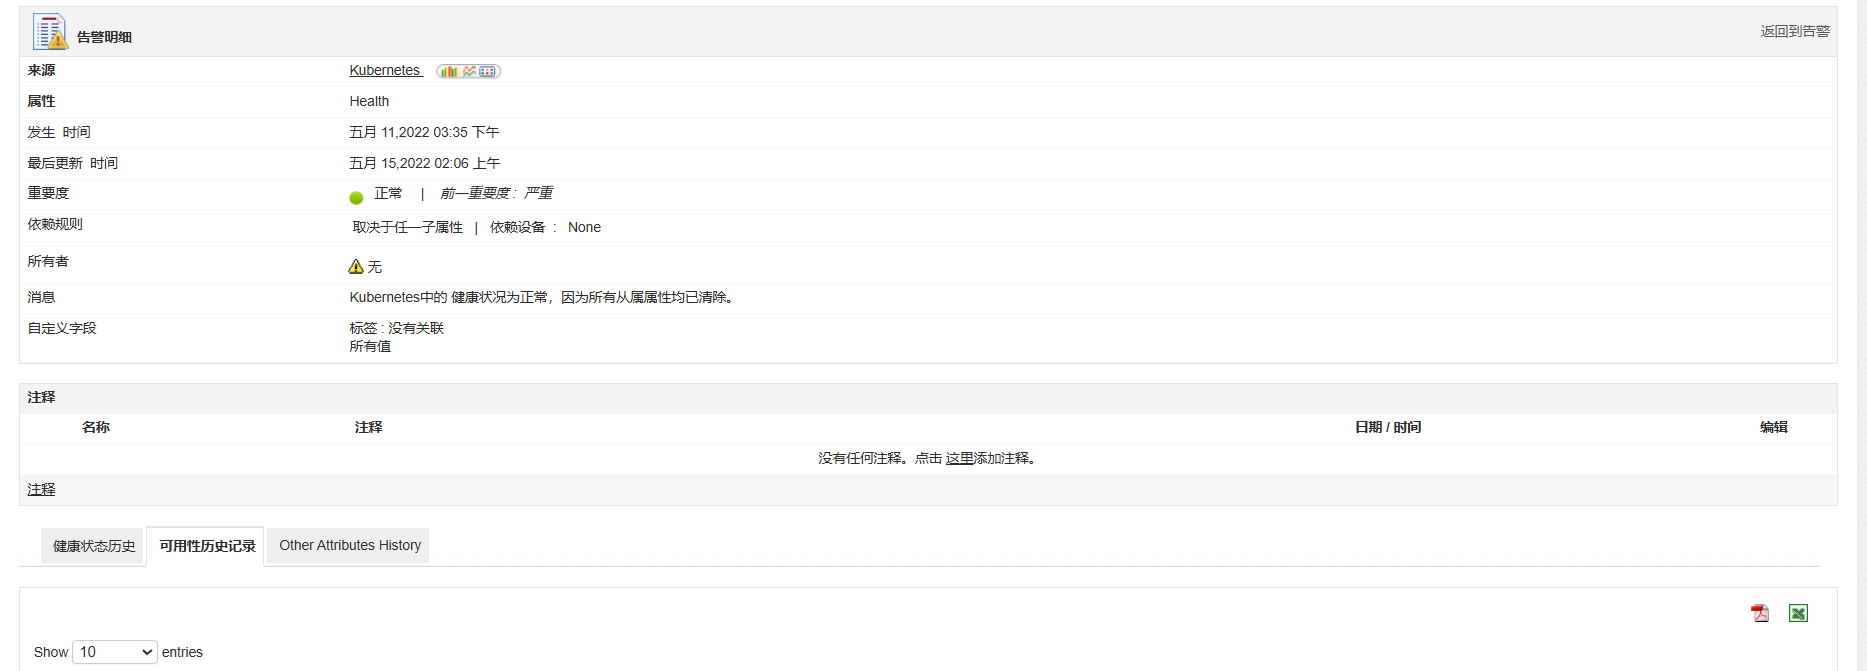The image size is (1867, 671).
Task: Open the Show entries dropdown
Action: coord(115,652)
